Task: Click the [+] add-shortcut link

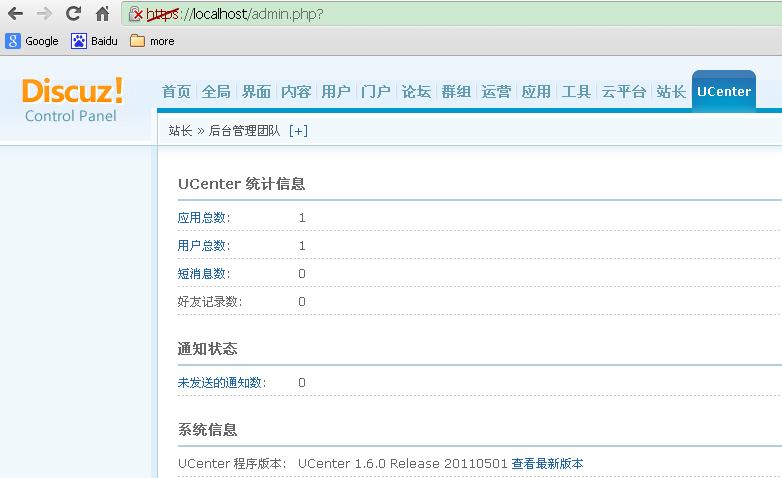Action: coord(298,131)
